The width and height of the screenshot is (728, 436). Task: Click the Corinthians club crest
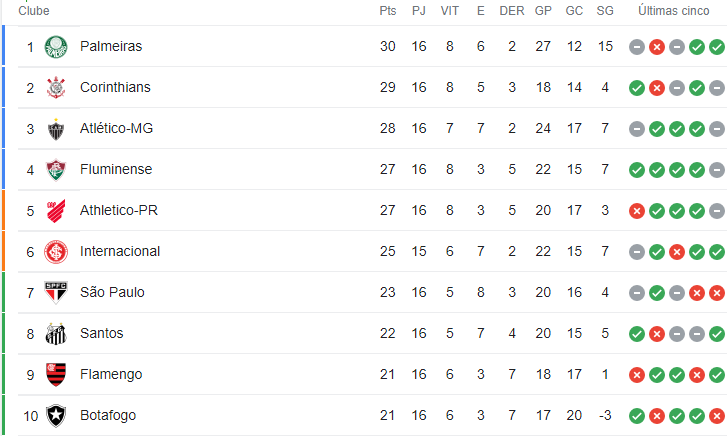coord(56,88)
